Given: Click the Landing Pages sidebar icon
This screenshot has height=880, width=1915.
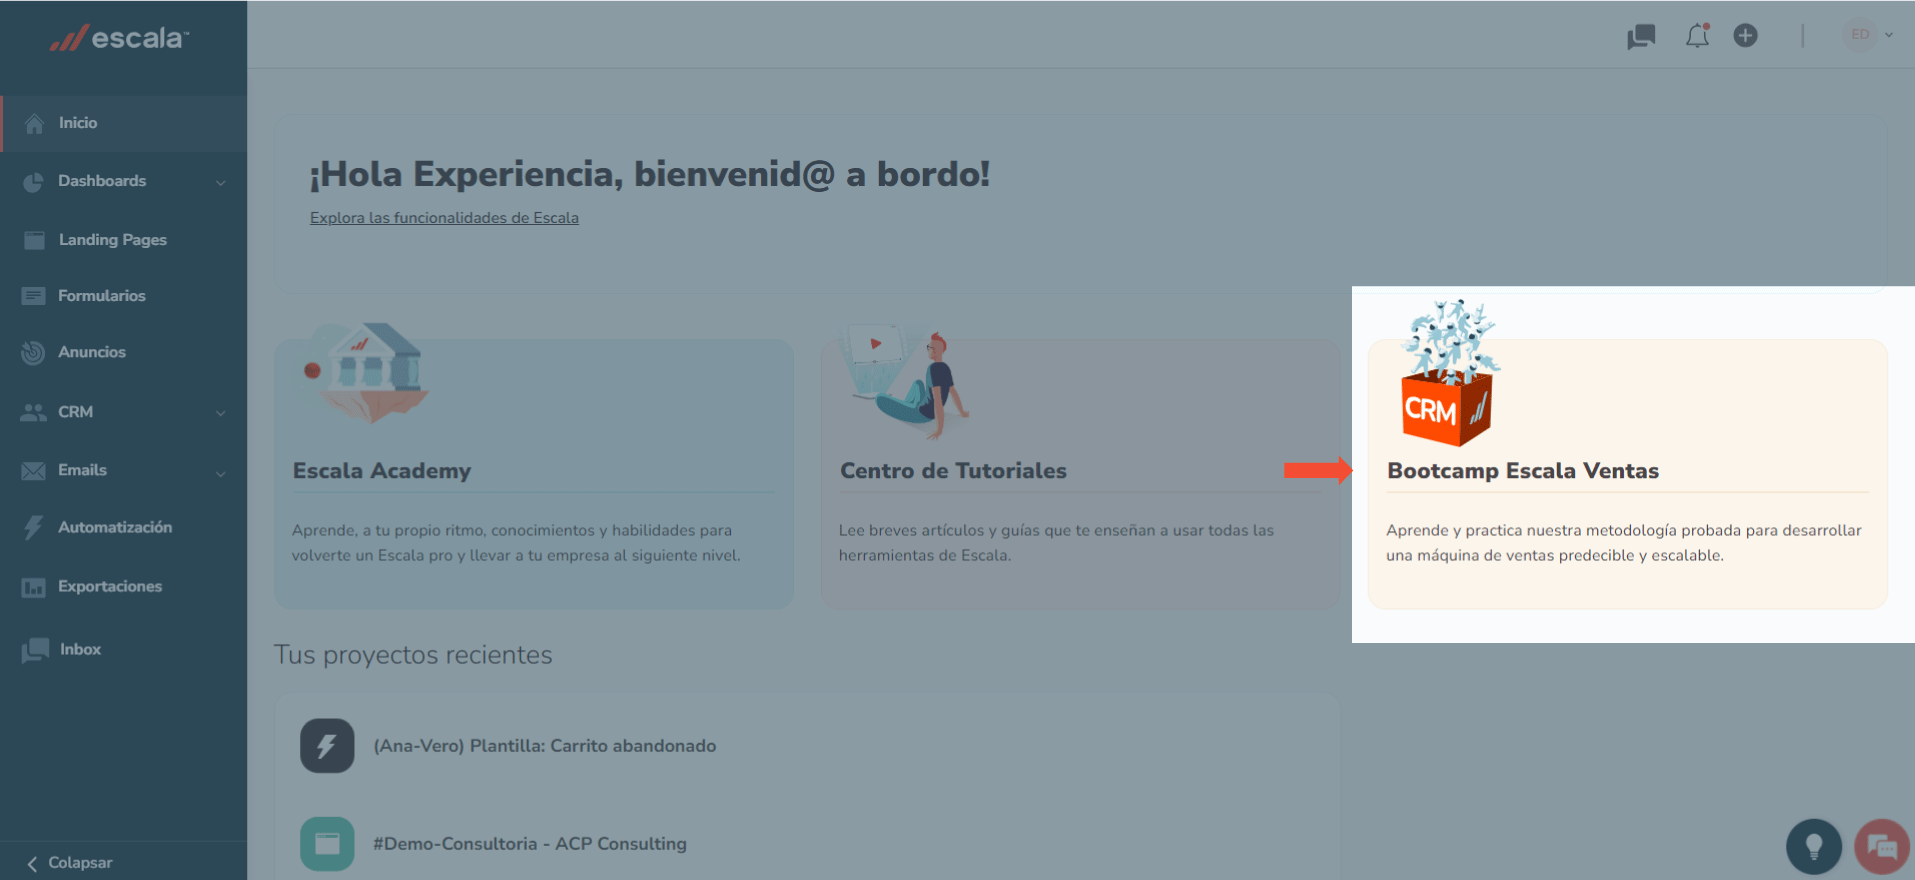Looking at the screenshot, I should click(x=34, y=240).
